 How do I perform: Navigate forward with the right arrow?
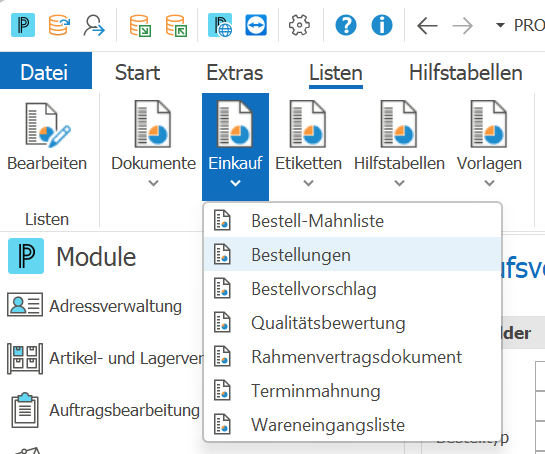(463, 25)
